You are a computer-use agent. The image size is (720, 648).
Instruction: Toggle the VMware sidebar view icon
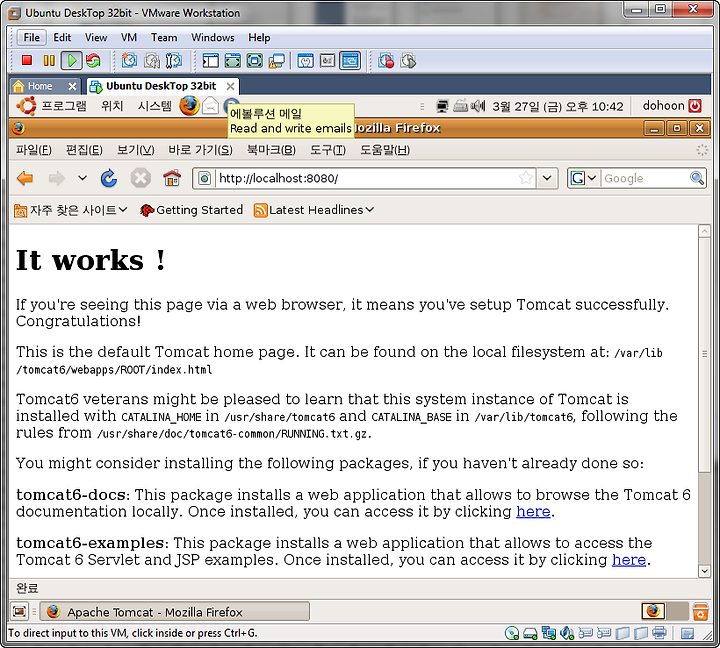pyautogui.click(x=210, y=61)
